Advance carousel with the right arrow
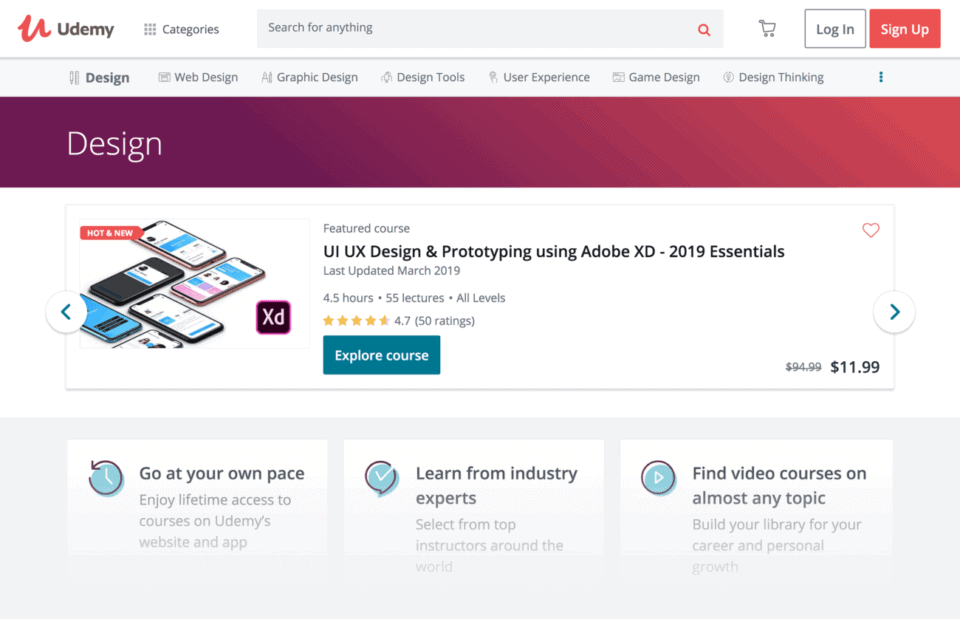Viewport: 960px width, 619px height. [x=894, y=312]
